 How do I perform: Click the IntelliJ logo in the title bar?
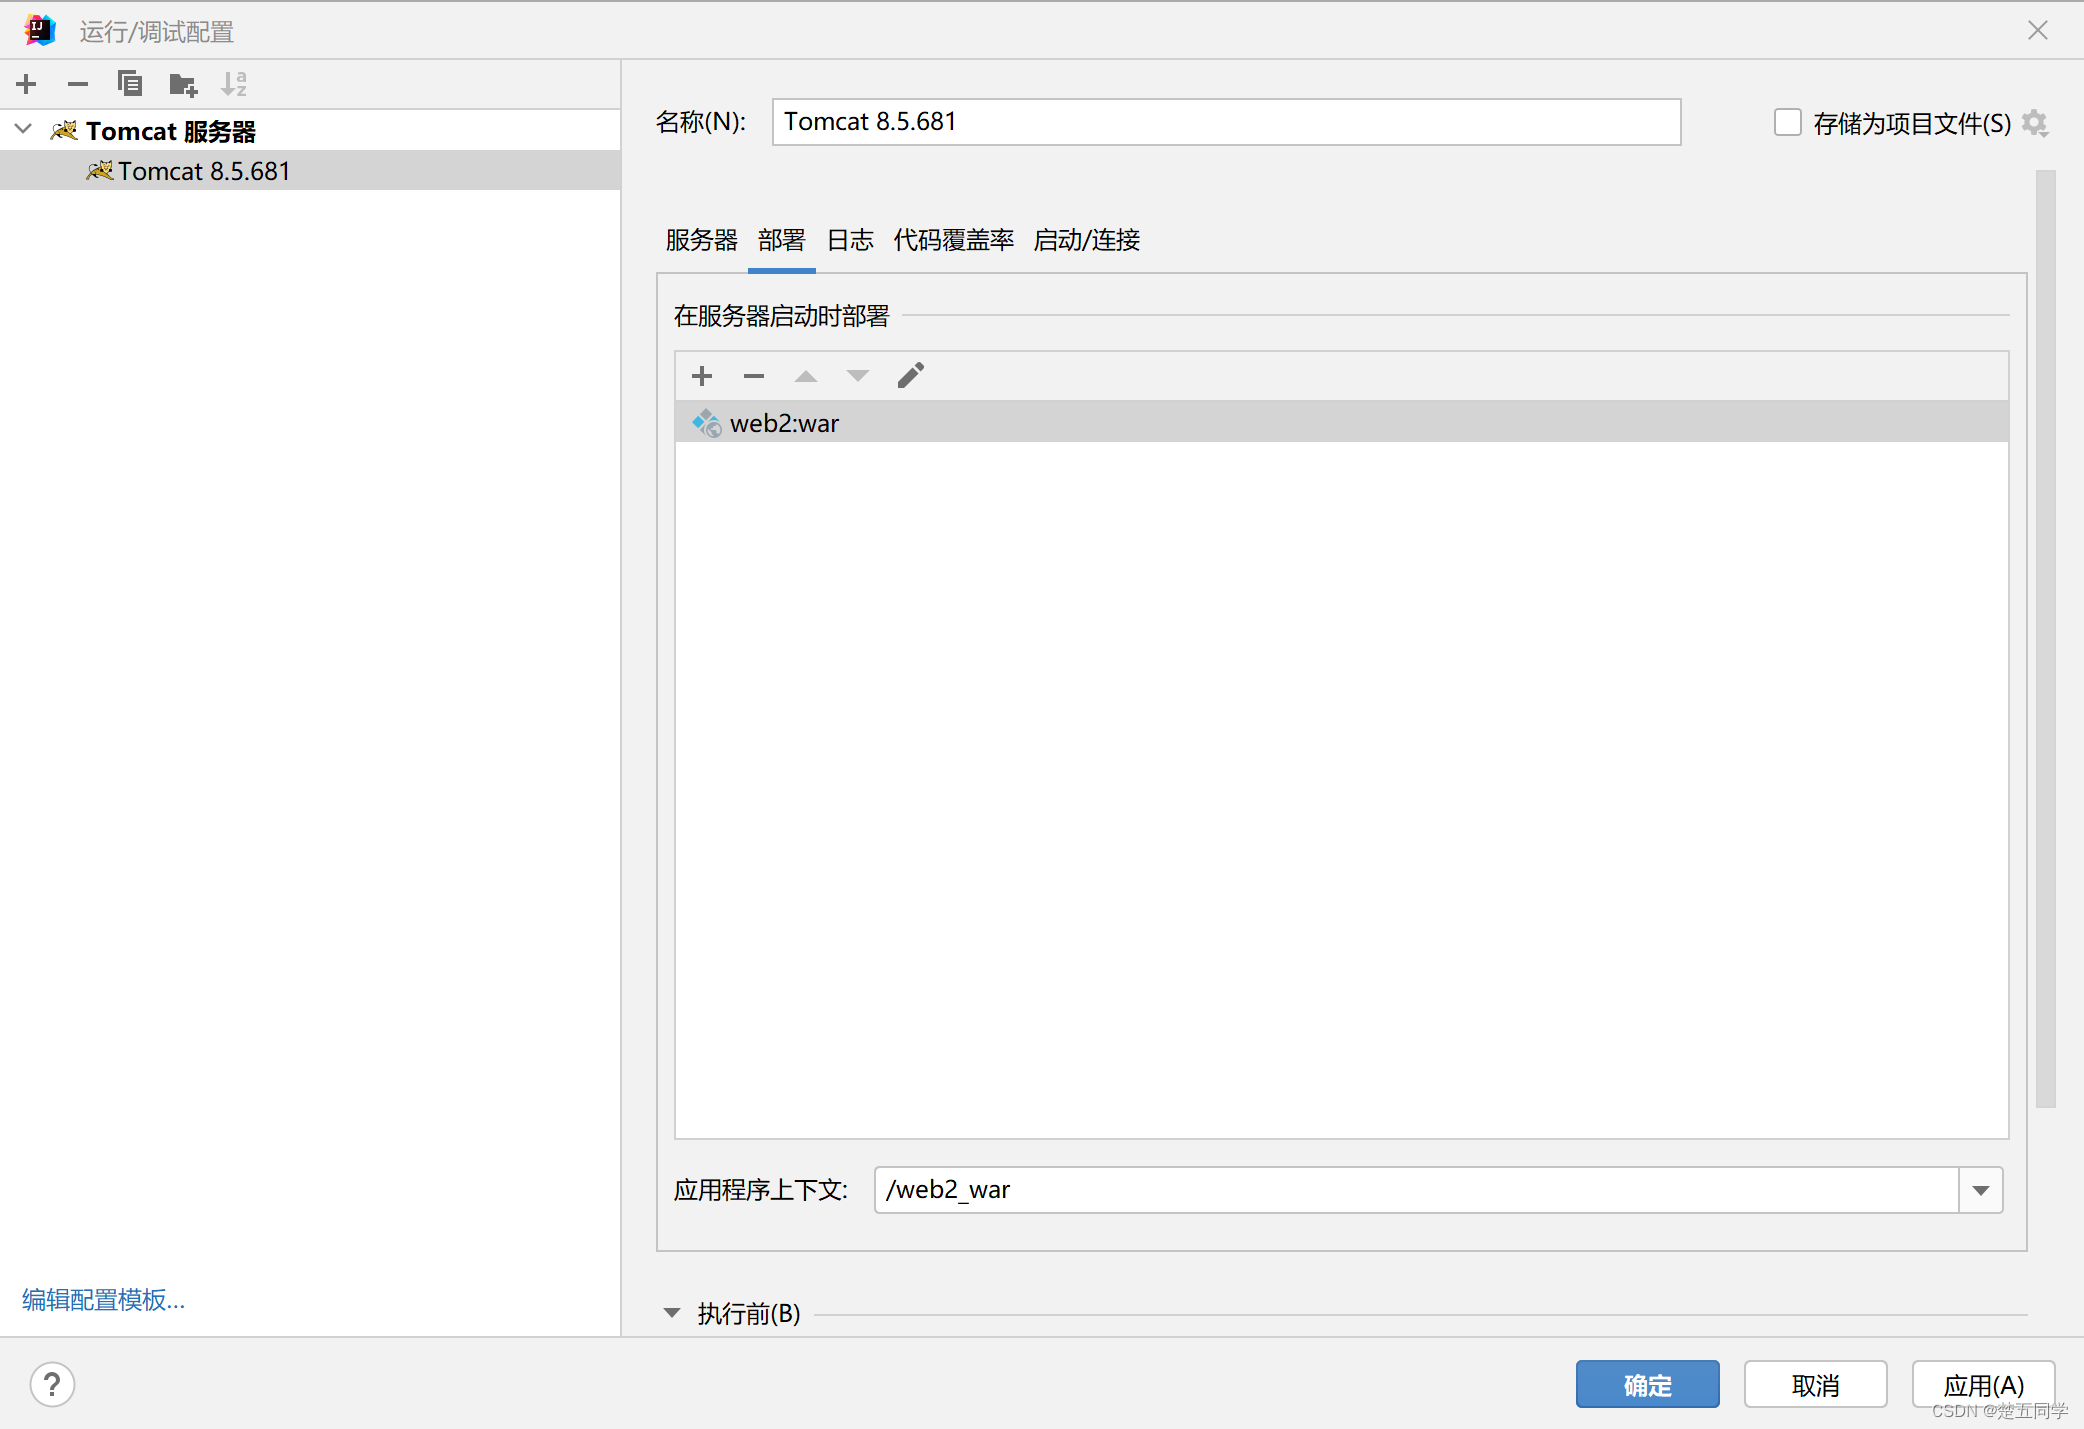pos(40,30)
